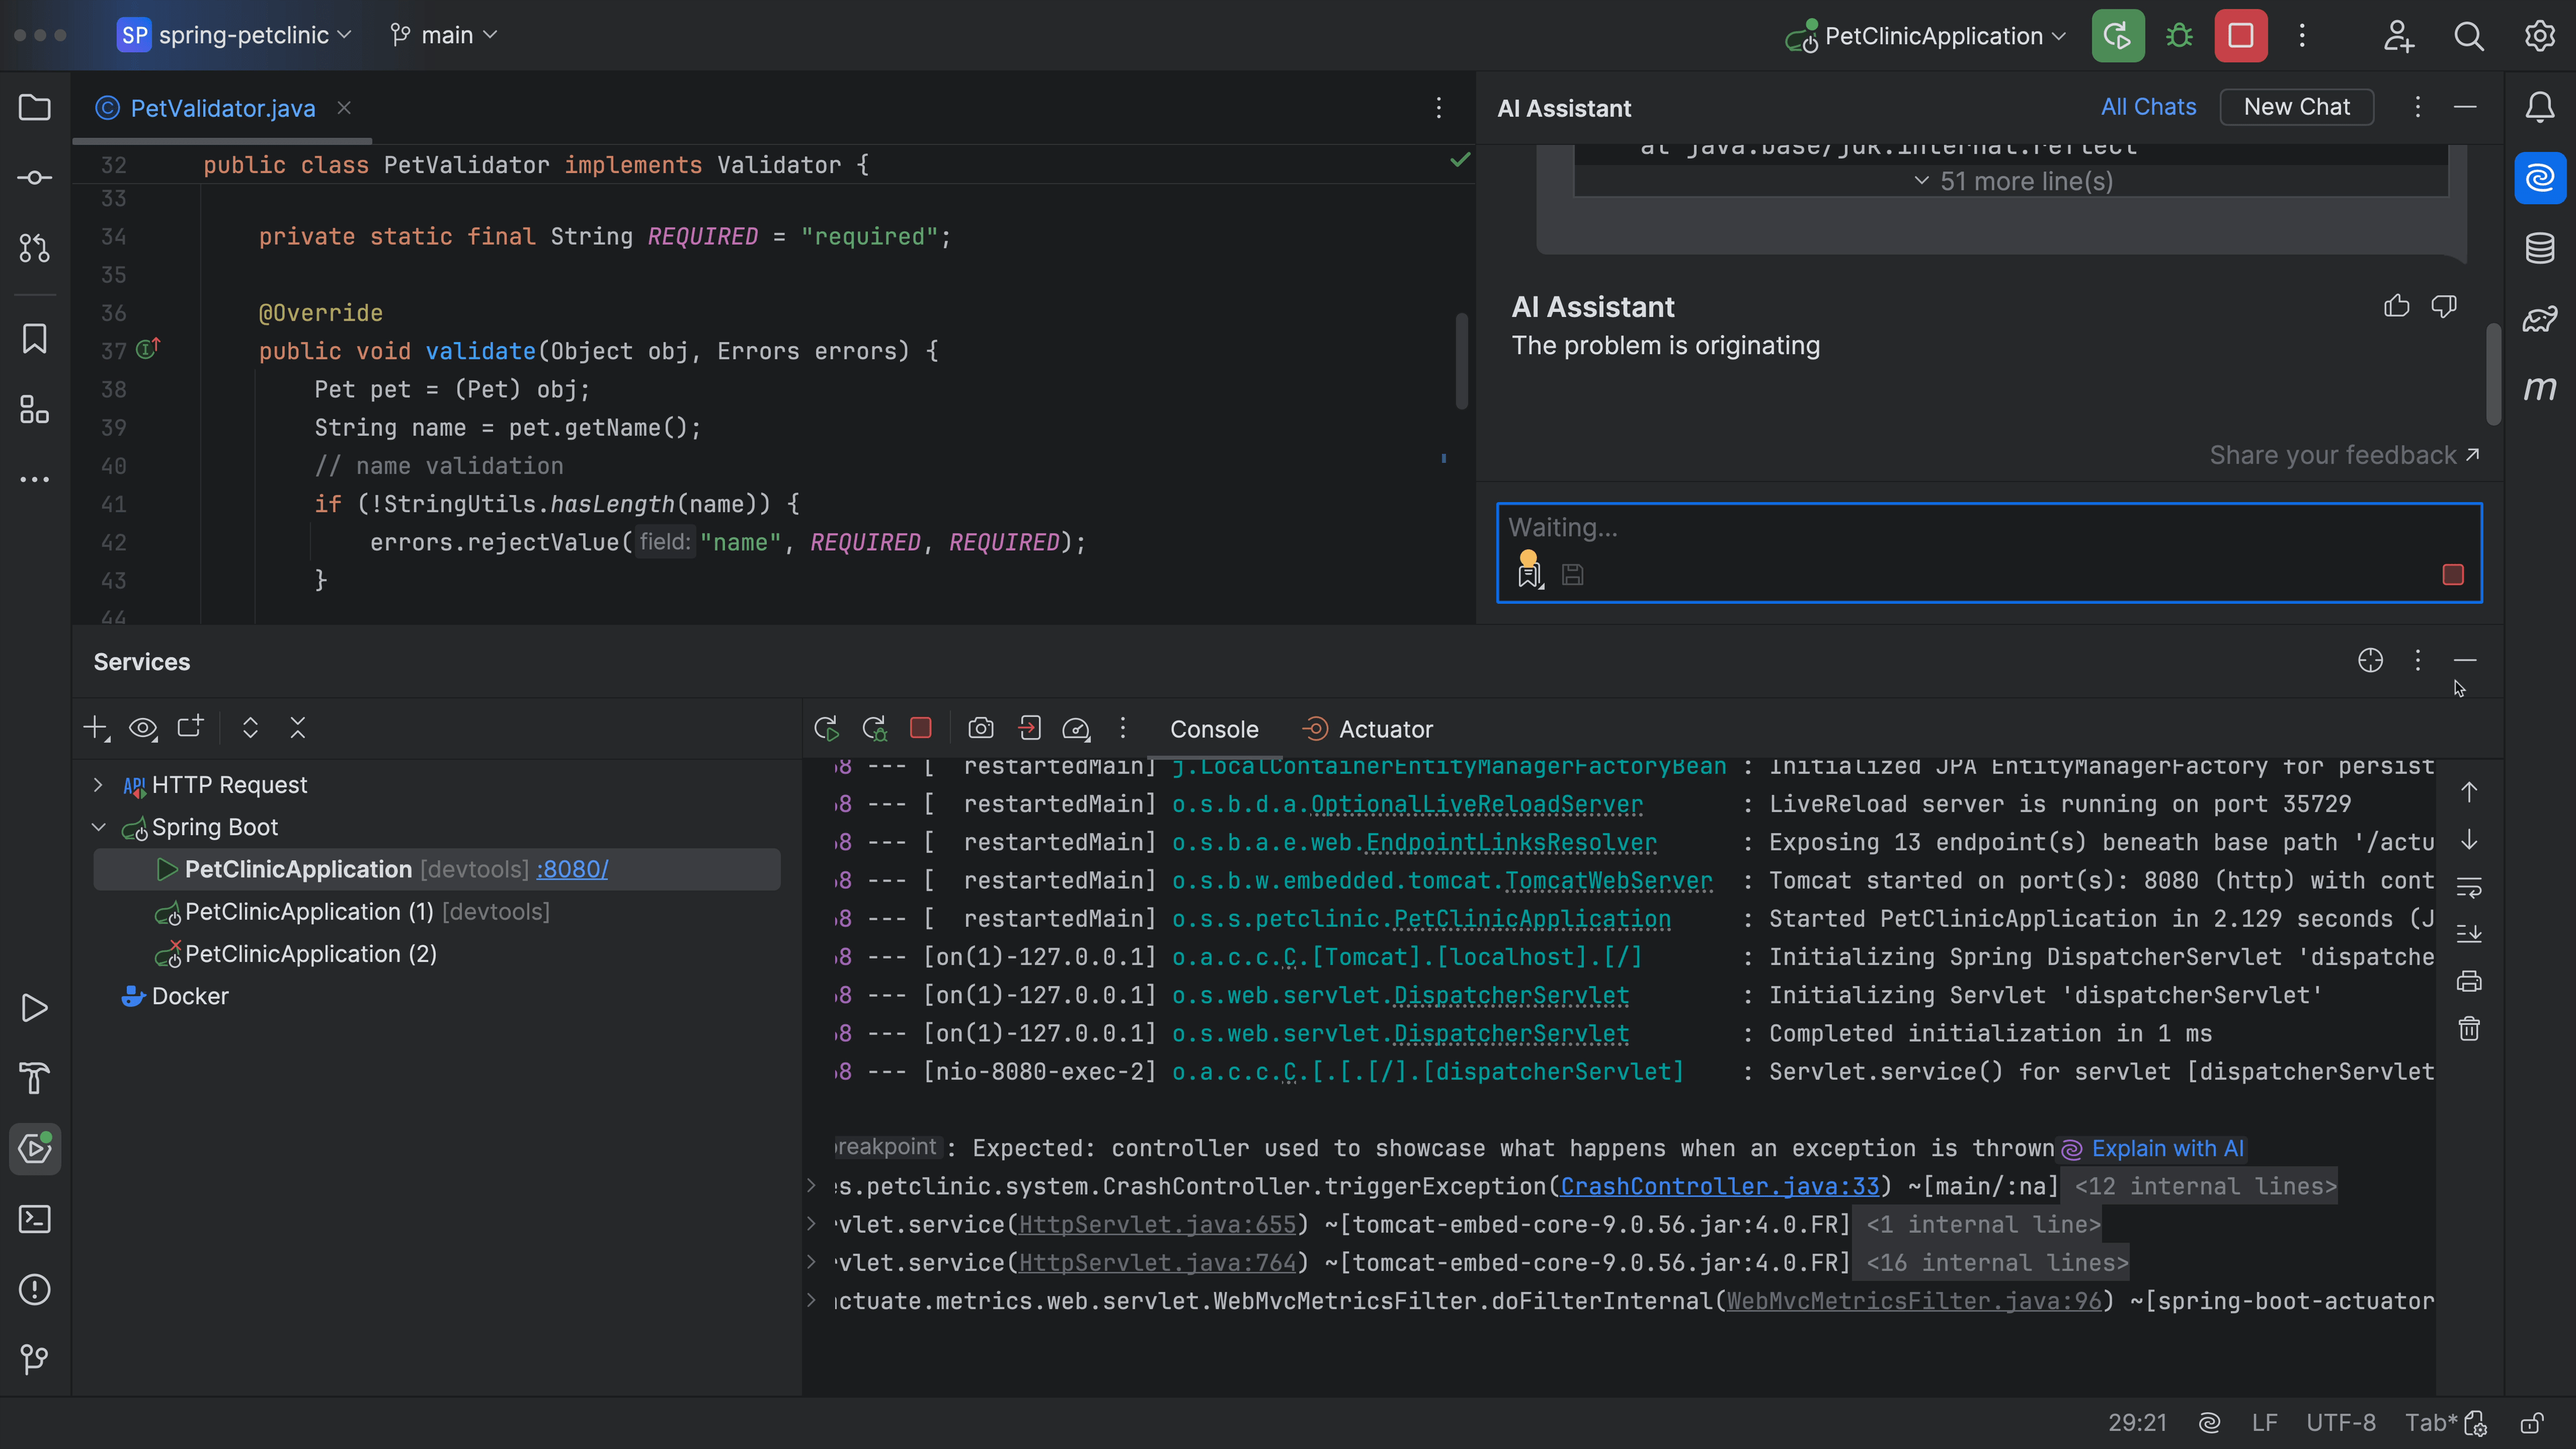Open the CrashController.java:33 link

1720,1187
